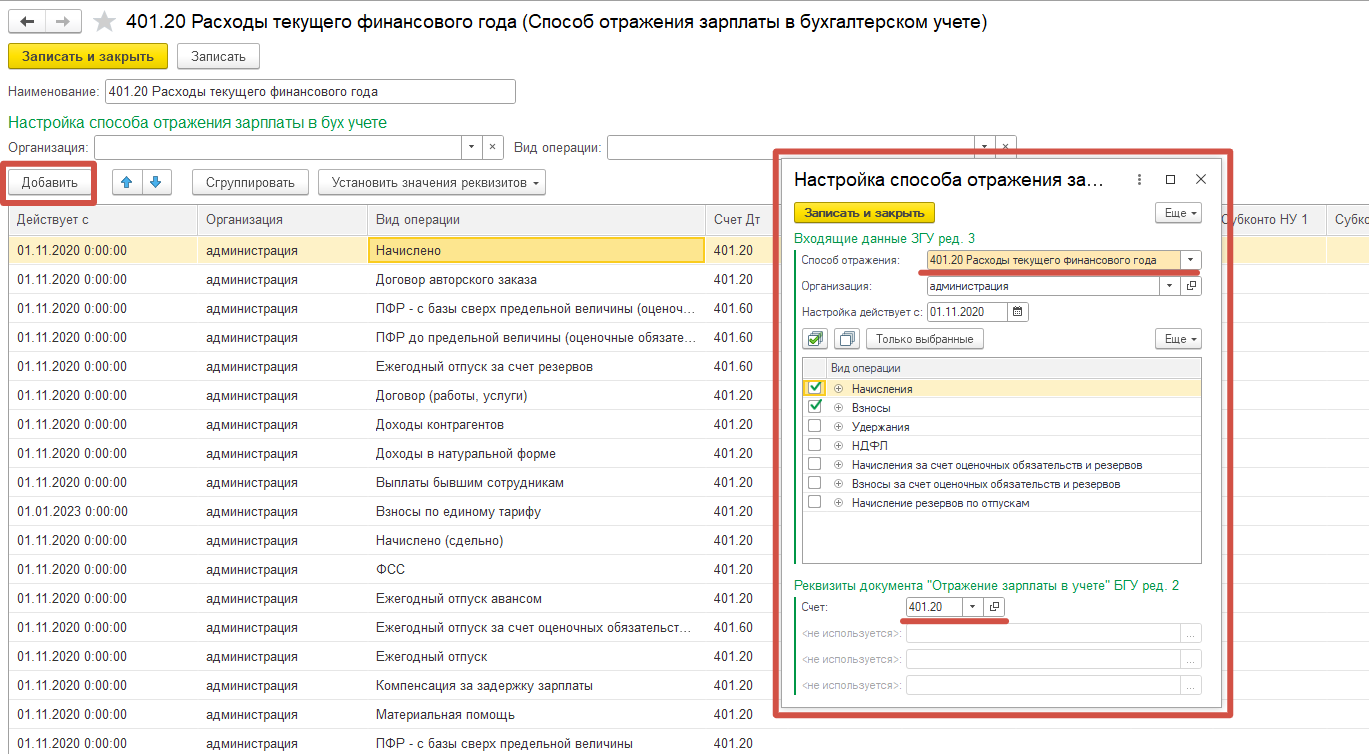This screenshot has width=1369, height=754.
Task: Check all operation types in the dialog
Action: [x=817, y=339]
